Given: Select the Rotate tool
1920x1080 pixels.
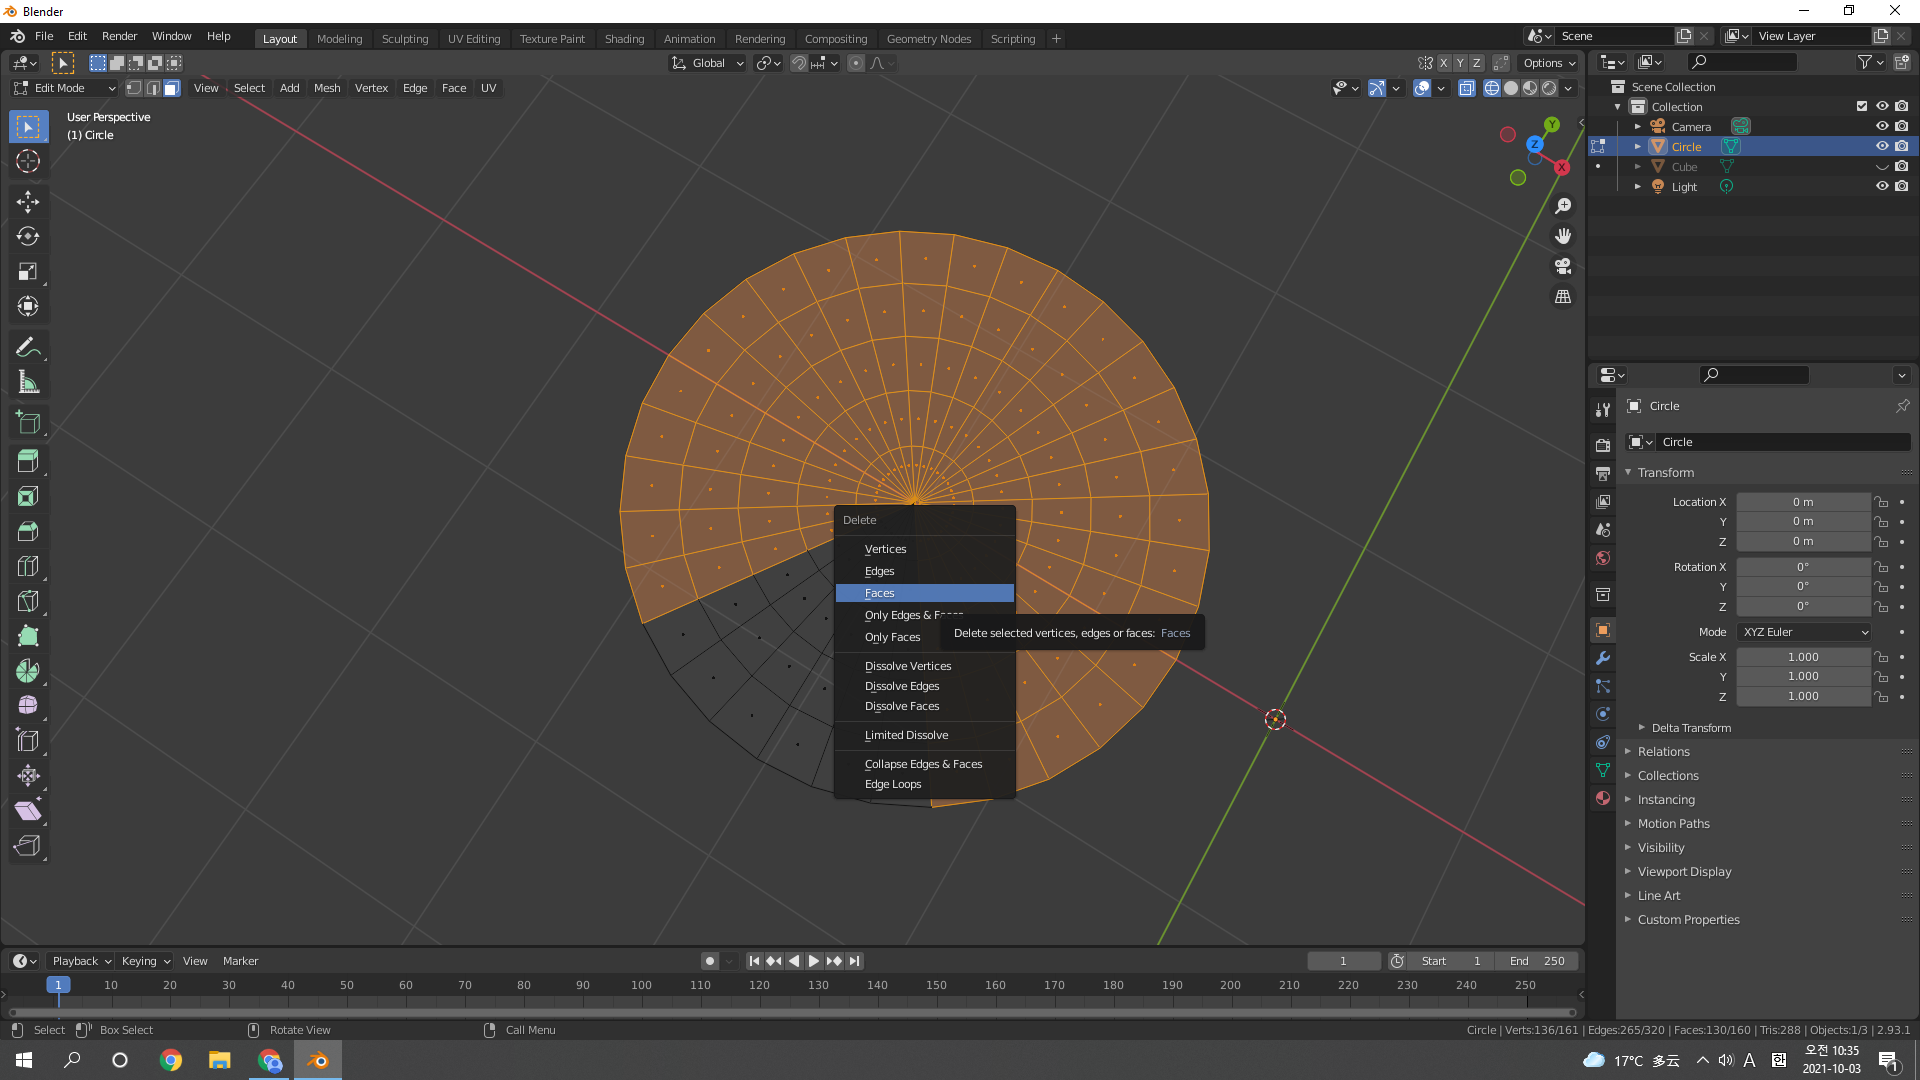Looking at the screenshot, I should 28,237.
